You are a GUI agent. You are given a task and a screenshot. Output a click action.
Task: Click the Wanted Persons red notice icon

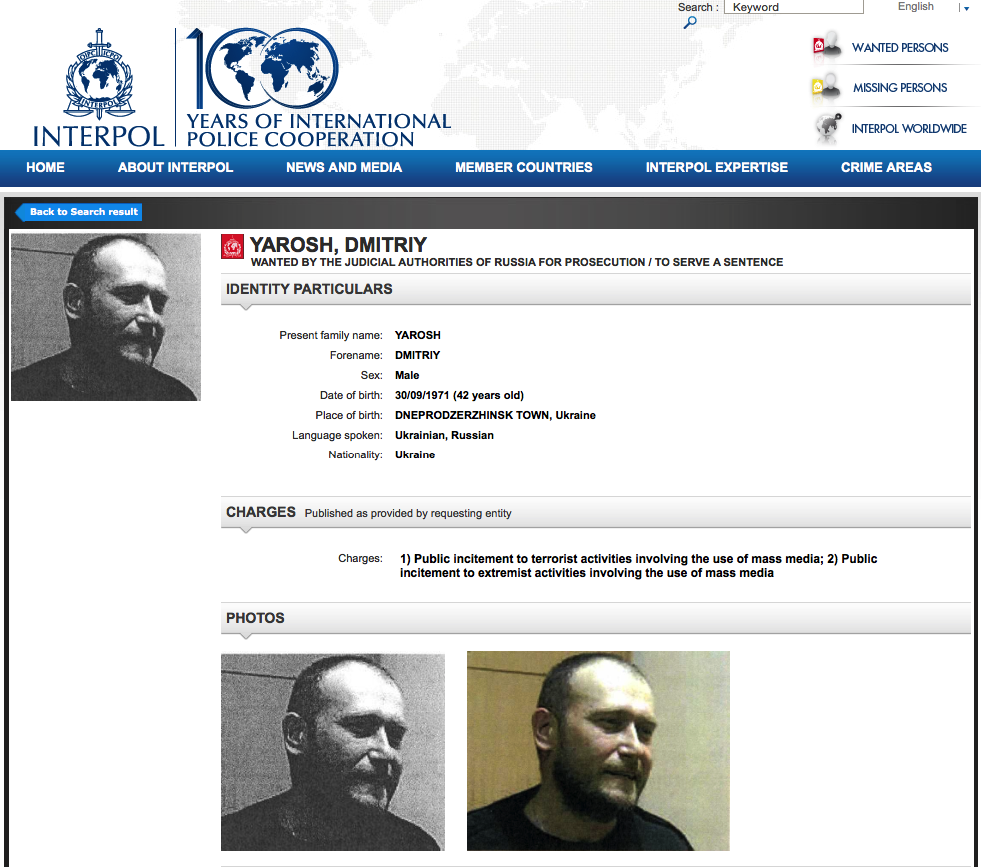827,46
